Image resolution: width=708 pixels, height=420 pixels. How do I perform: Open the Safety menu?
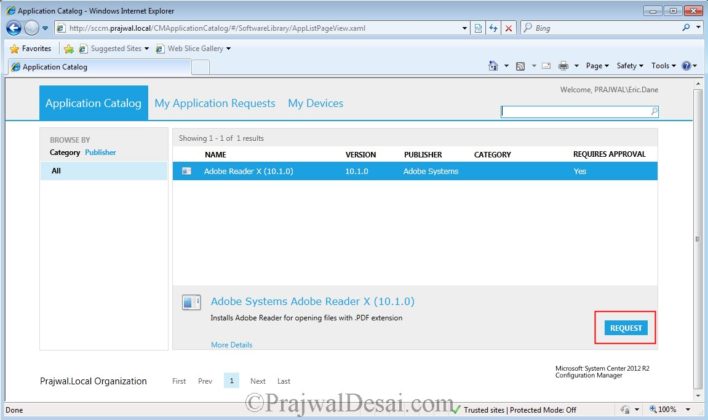[x=630, y=66]
